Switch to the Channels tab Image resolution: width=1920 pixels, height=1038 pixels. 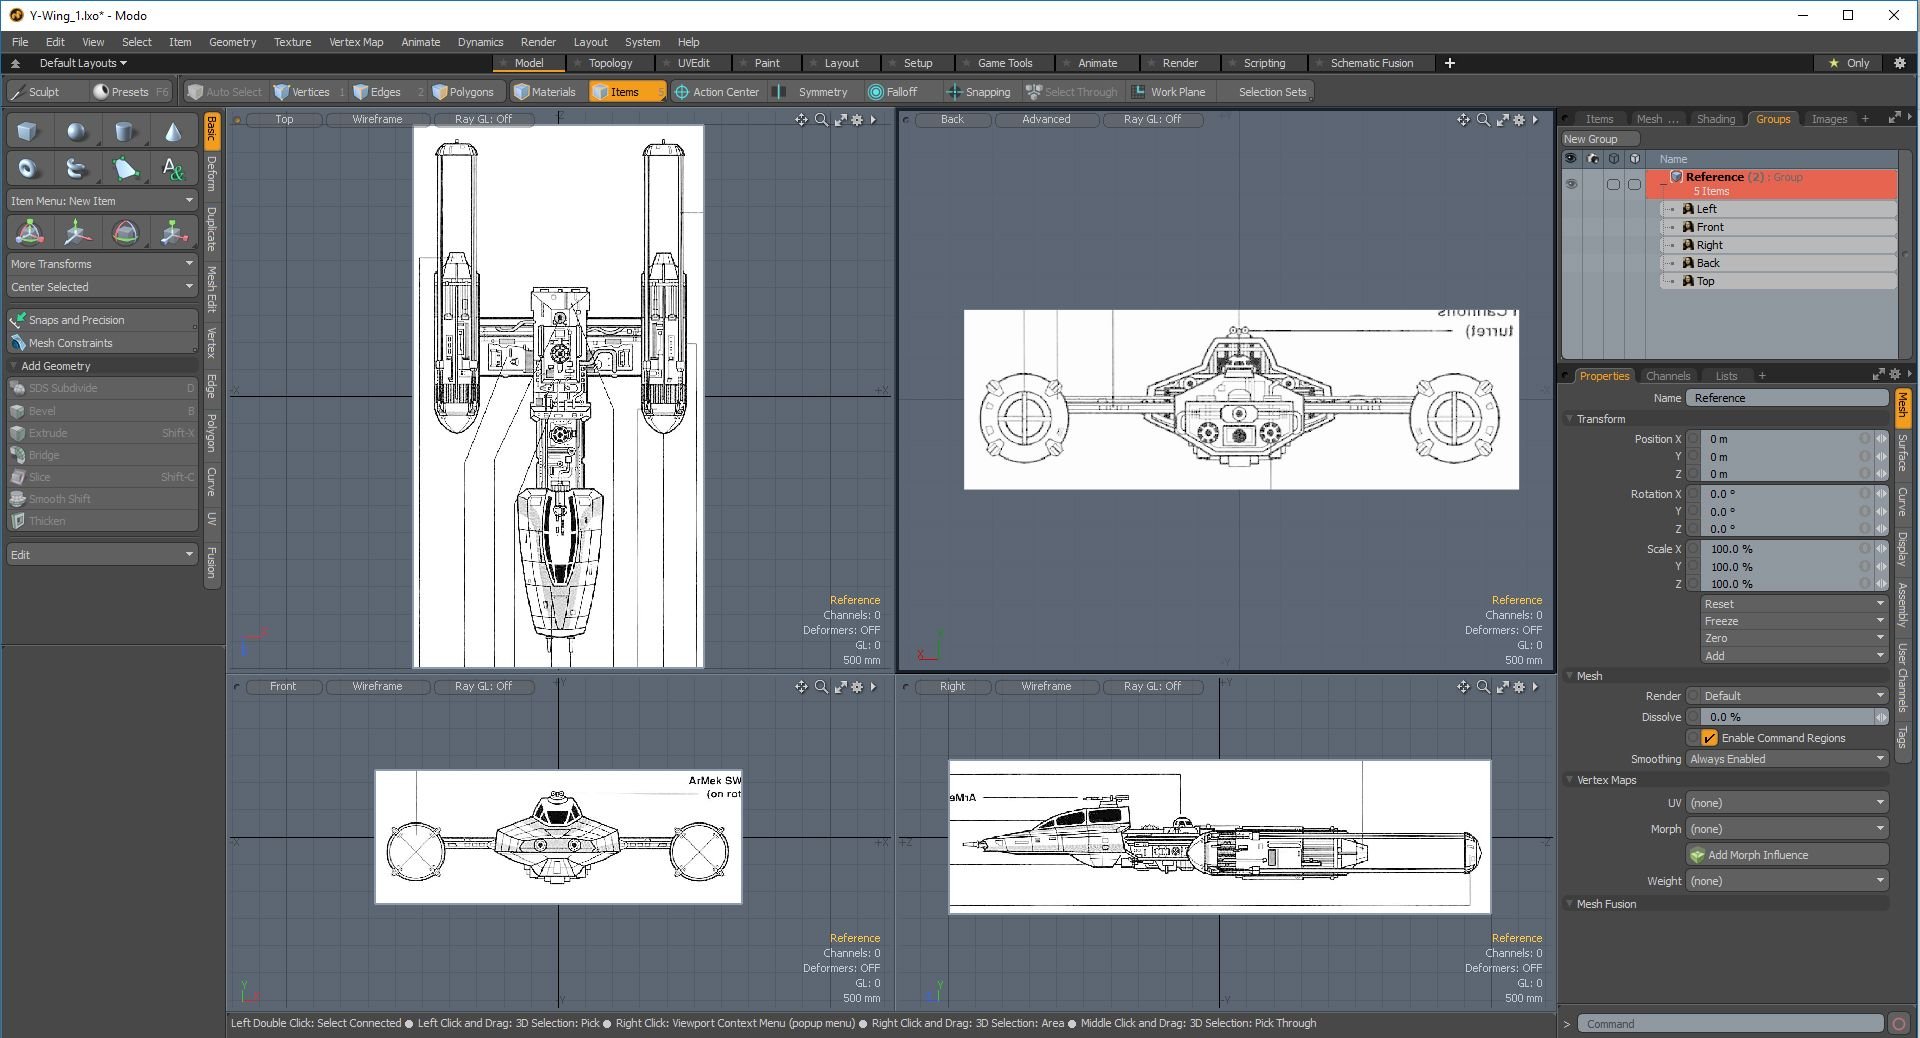click(1668, 376)
